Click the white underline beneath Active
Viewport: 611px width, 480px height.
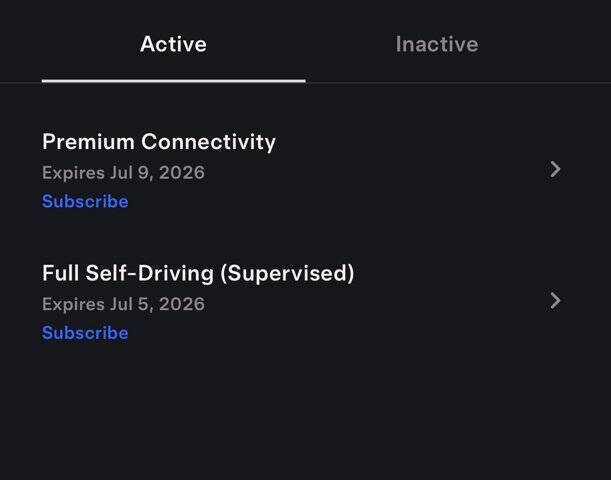tap(173, 81)
